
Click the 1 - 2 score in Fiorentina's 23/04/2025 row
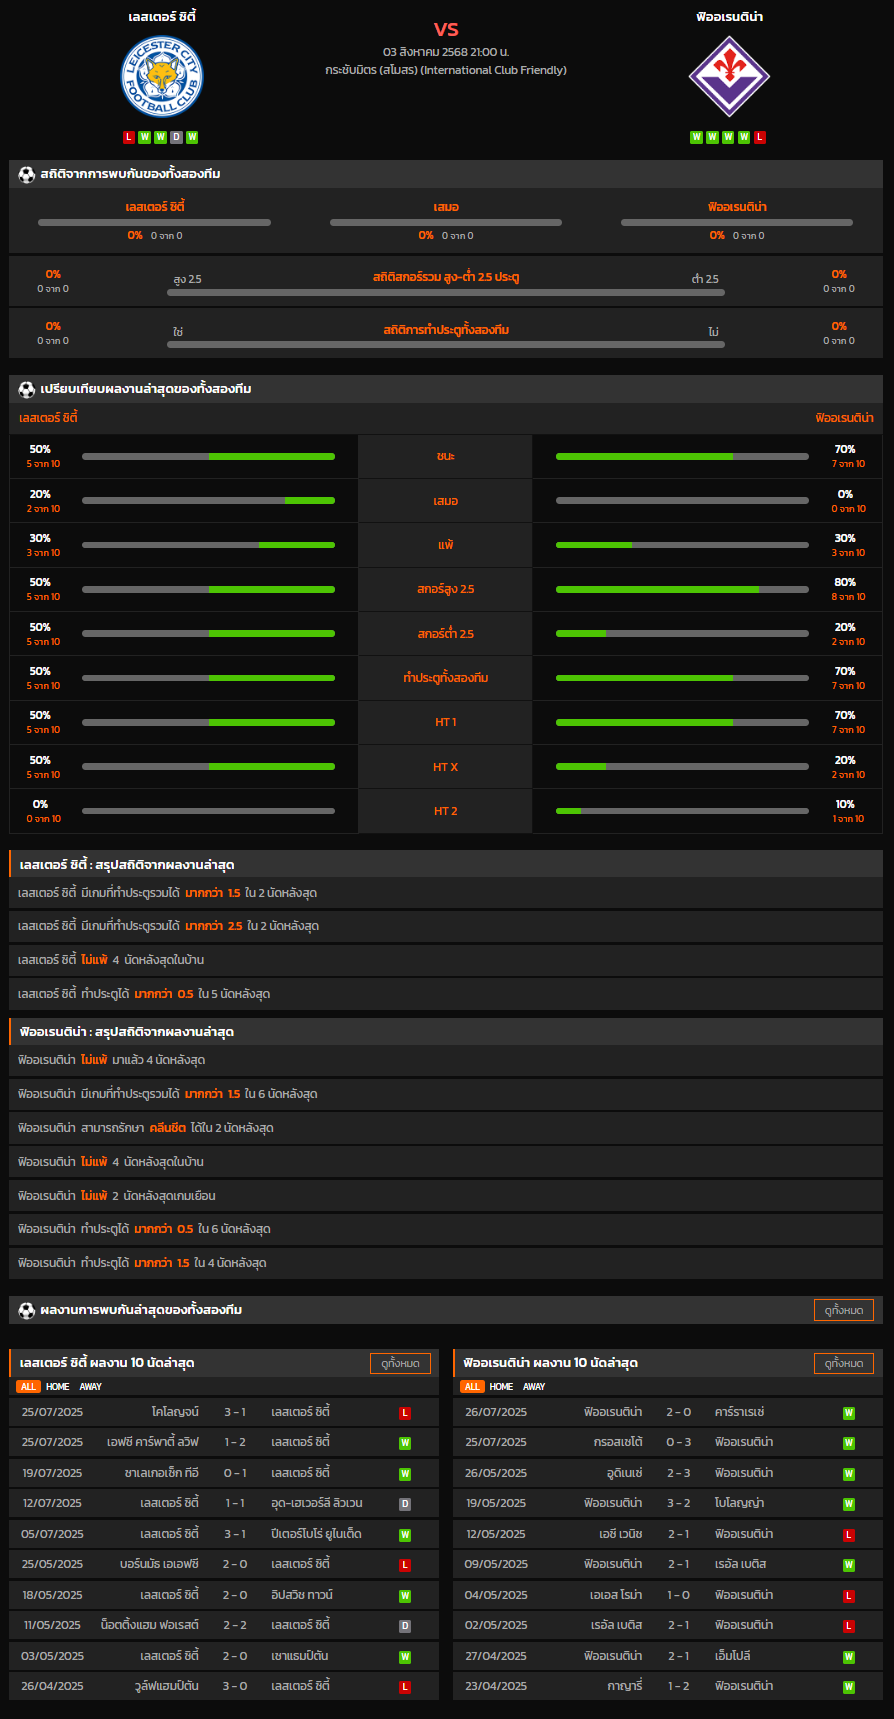pyautogui.click(x=679, y=1687)
